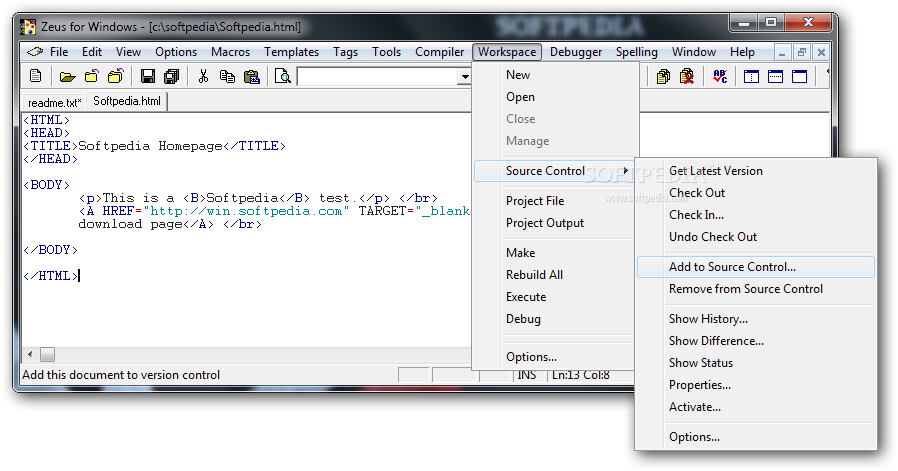Viewport: 898px width, 471px height.
Task: Open the Tools menu
Action: point(387,52)
